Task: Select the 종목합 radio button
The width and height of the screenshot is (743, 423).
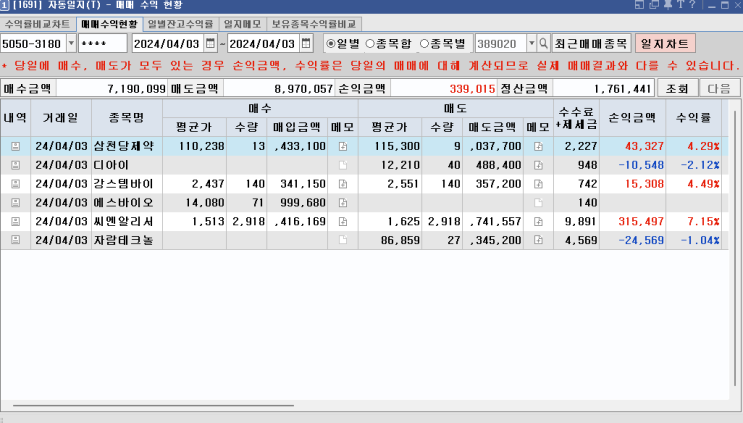Action: pos(370,44)
